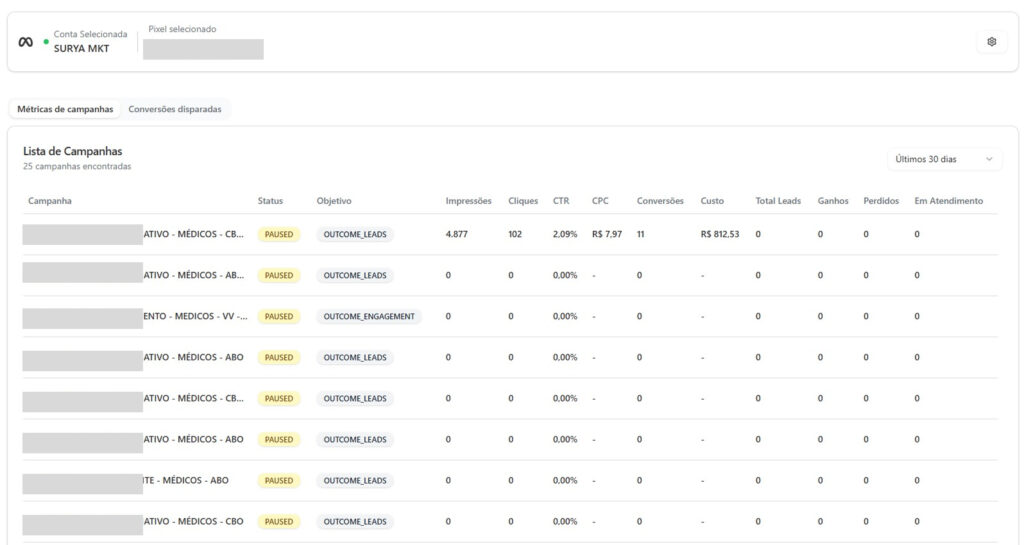Viewport: 1024px width, 545px height.
Task: Click the OUTCOME_ENGAGEMENT objective badge
Action: [369, 316]
